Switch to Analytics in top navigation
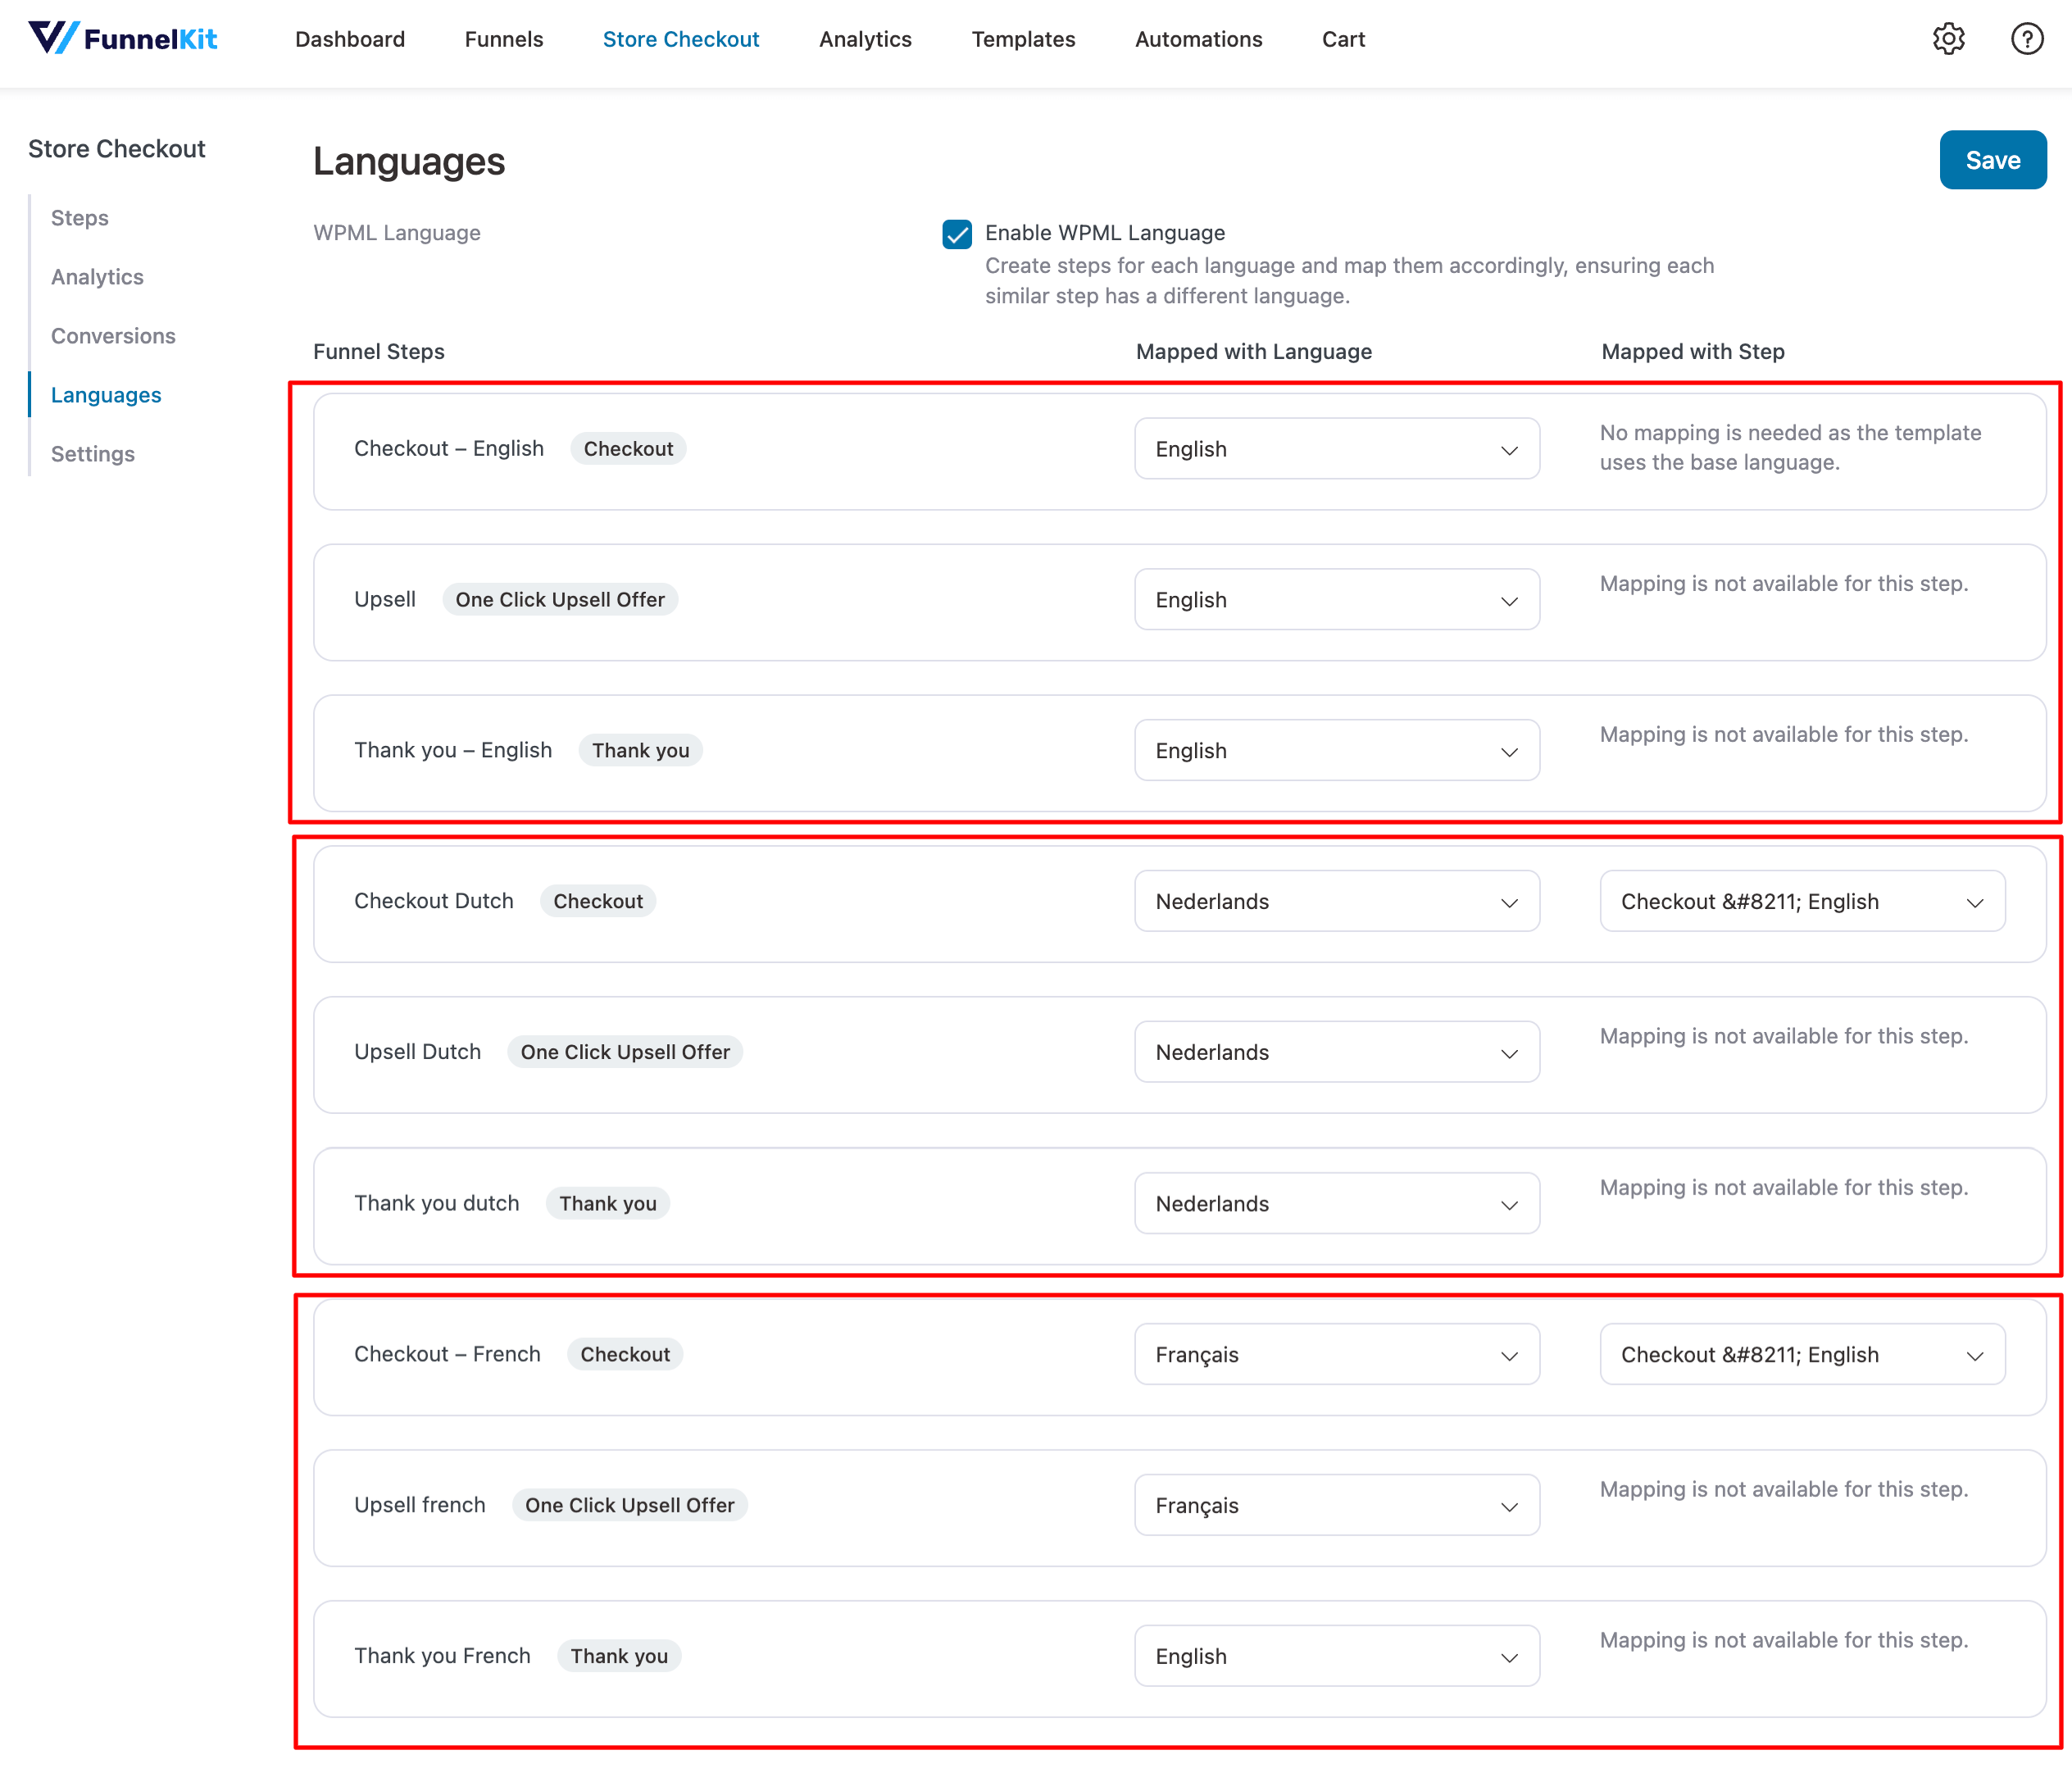Screen dimensions: 2072x1782 (865, 39)
